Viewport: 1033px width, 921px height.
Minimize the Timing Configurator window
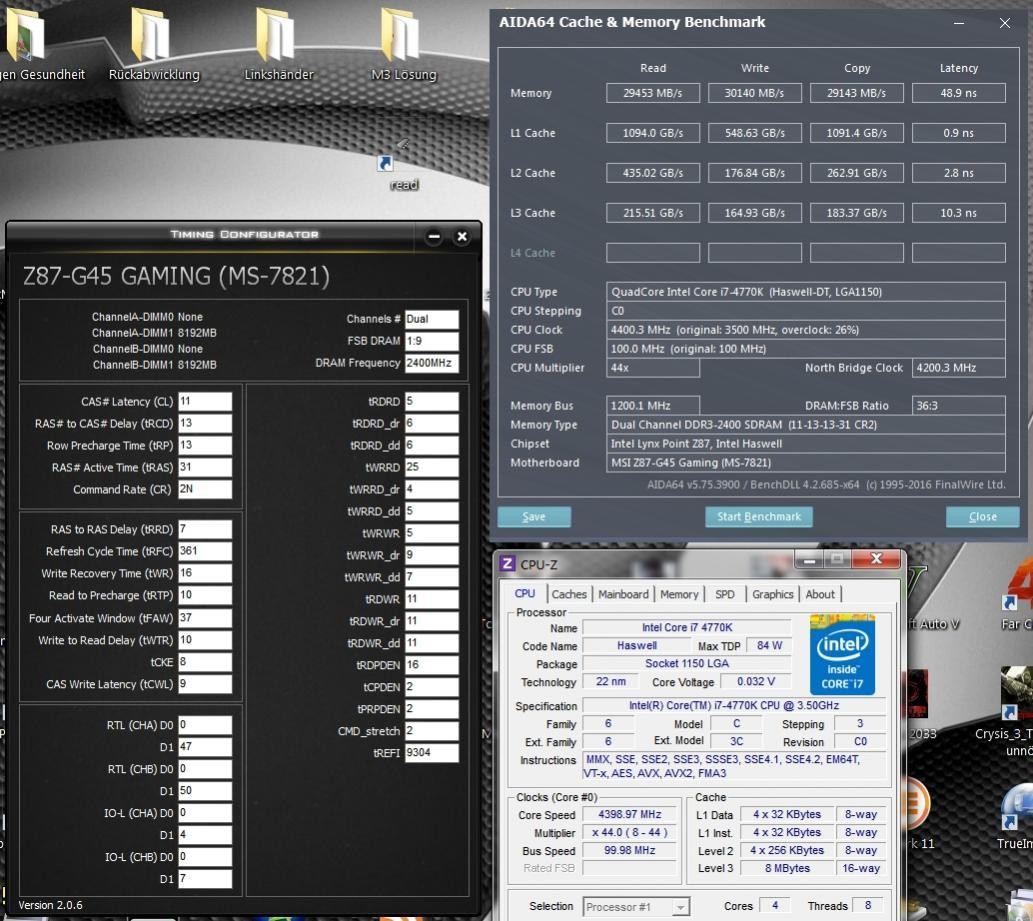[433, 236]
